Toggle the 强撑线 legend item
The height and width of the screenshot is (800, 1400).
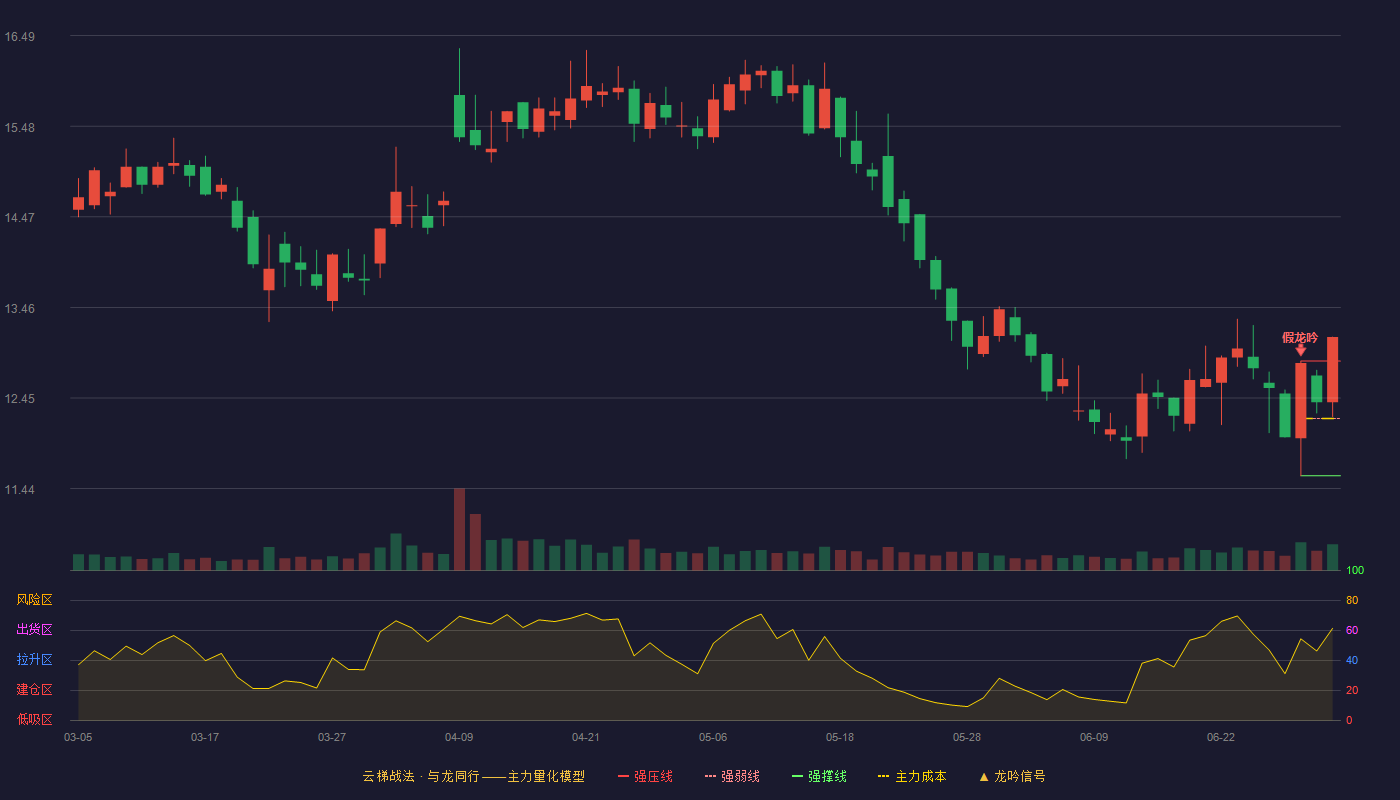(x=819, y=776)
